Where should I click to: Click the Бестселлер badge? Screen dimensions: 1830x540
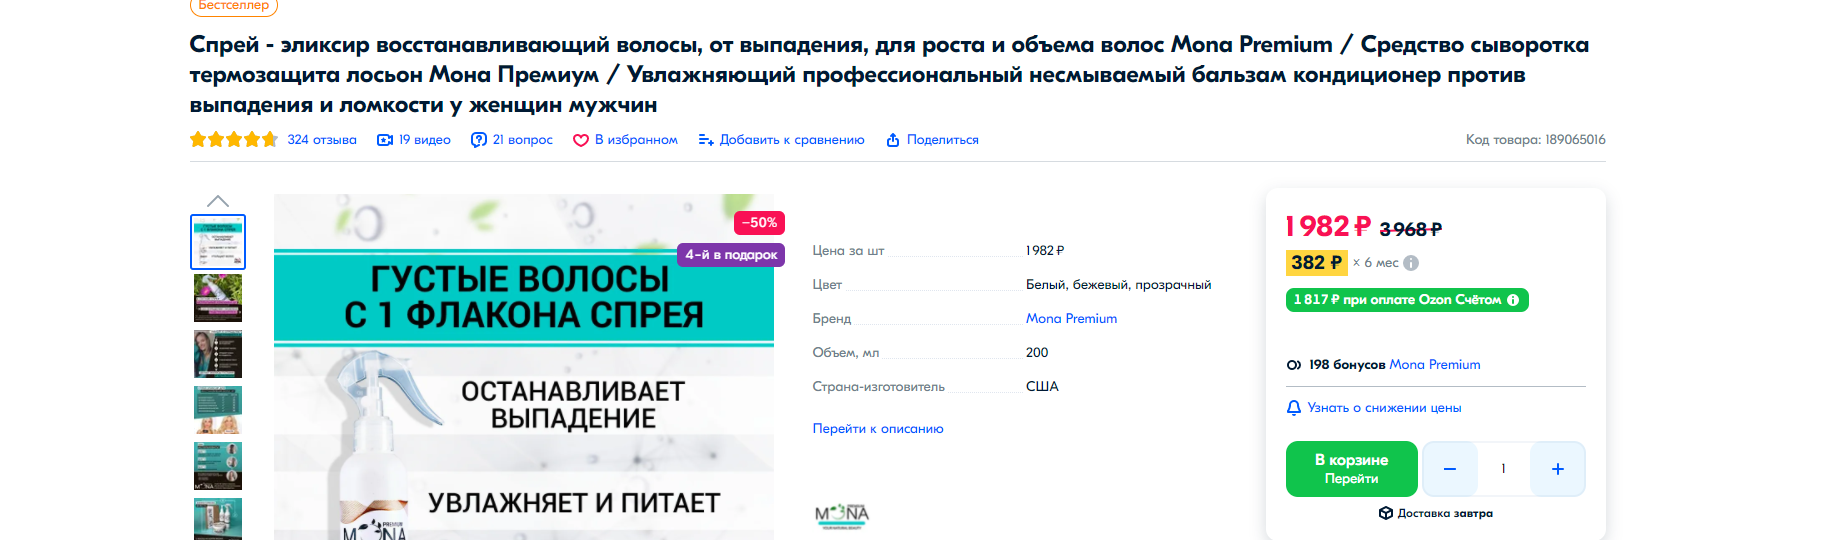point(234,6)
